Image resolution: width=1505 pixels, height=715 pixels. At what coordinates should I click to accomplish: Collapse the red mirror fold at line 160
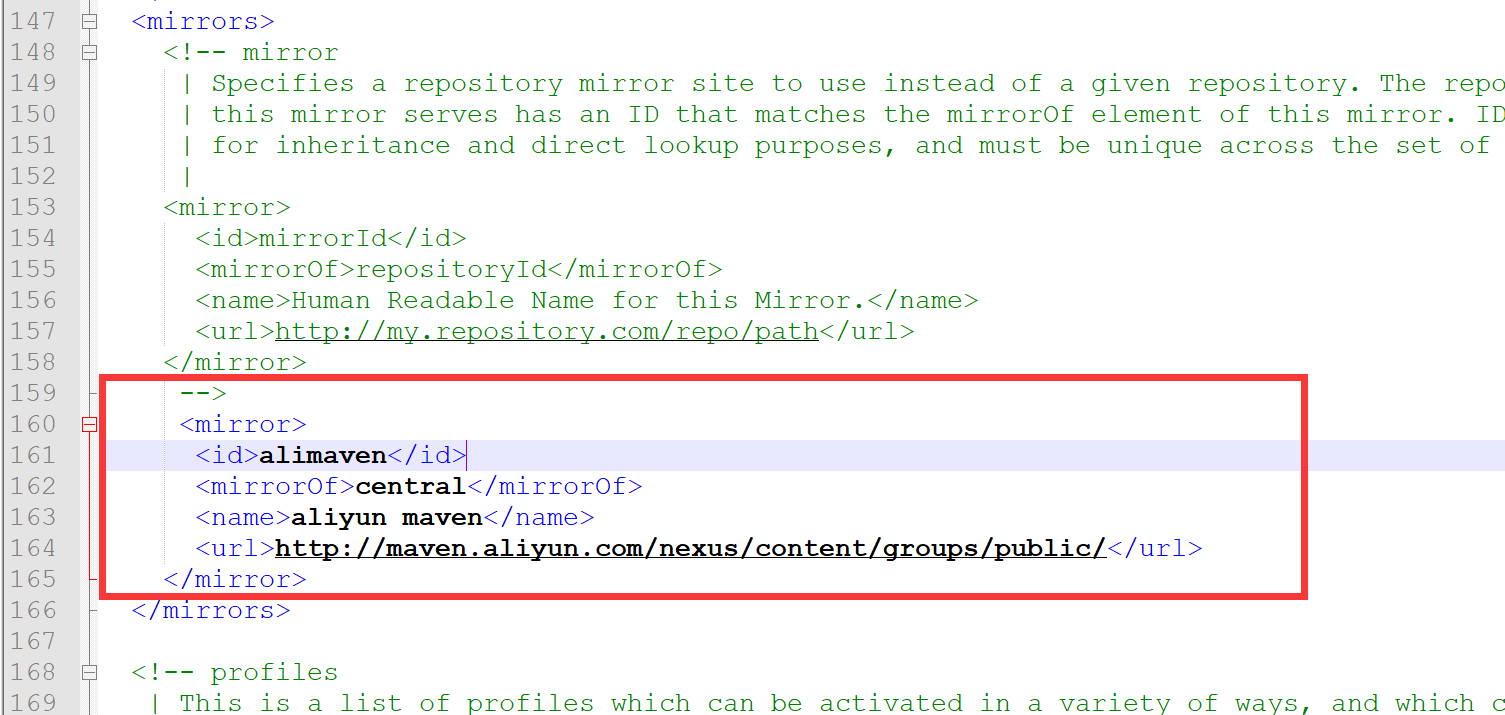(x=89, y=424)
